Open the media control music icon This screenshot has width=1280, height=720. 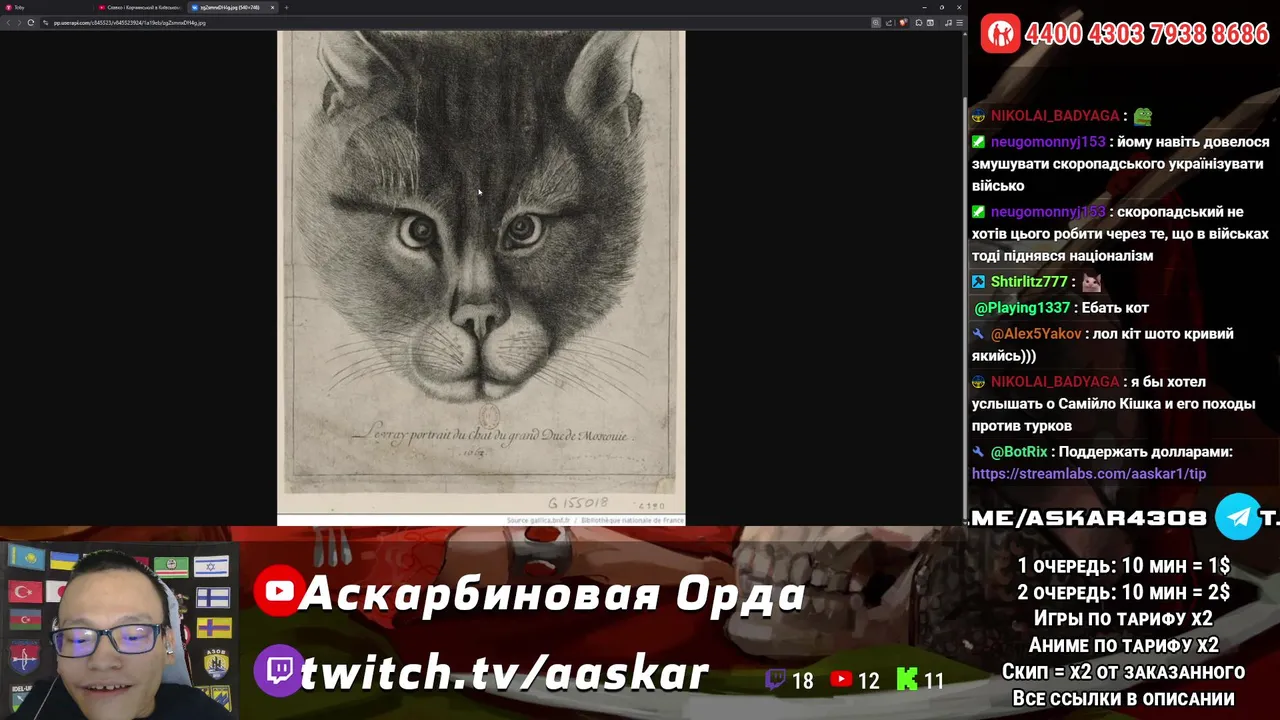click(948, 22)
